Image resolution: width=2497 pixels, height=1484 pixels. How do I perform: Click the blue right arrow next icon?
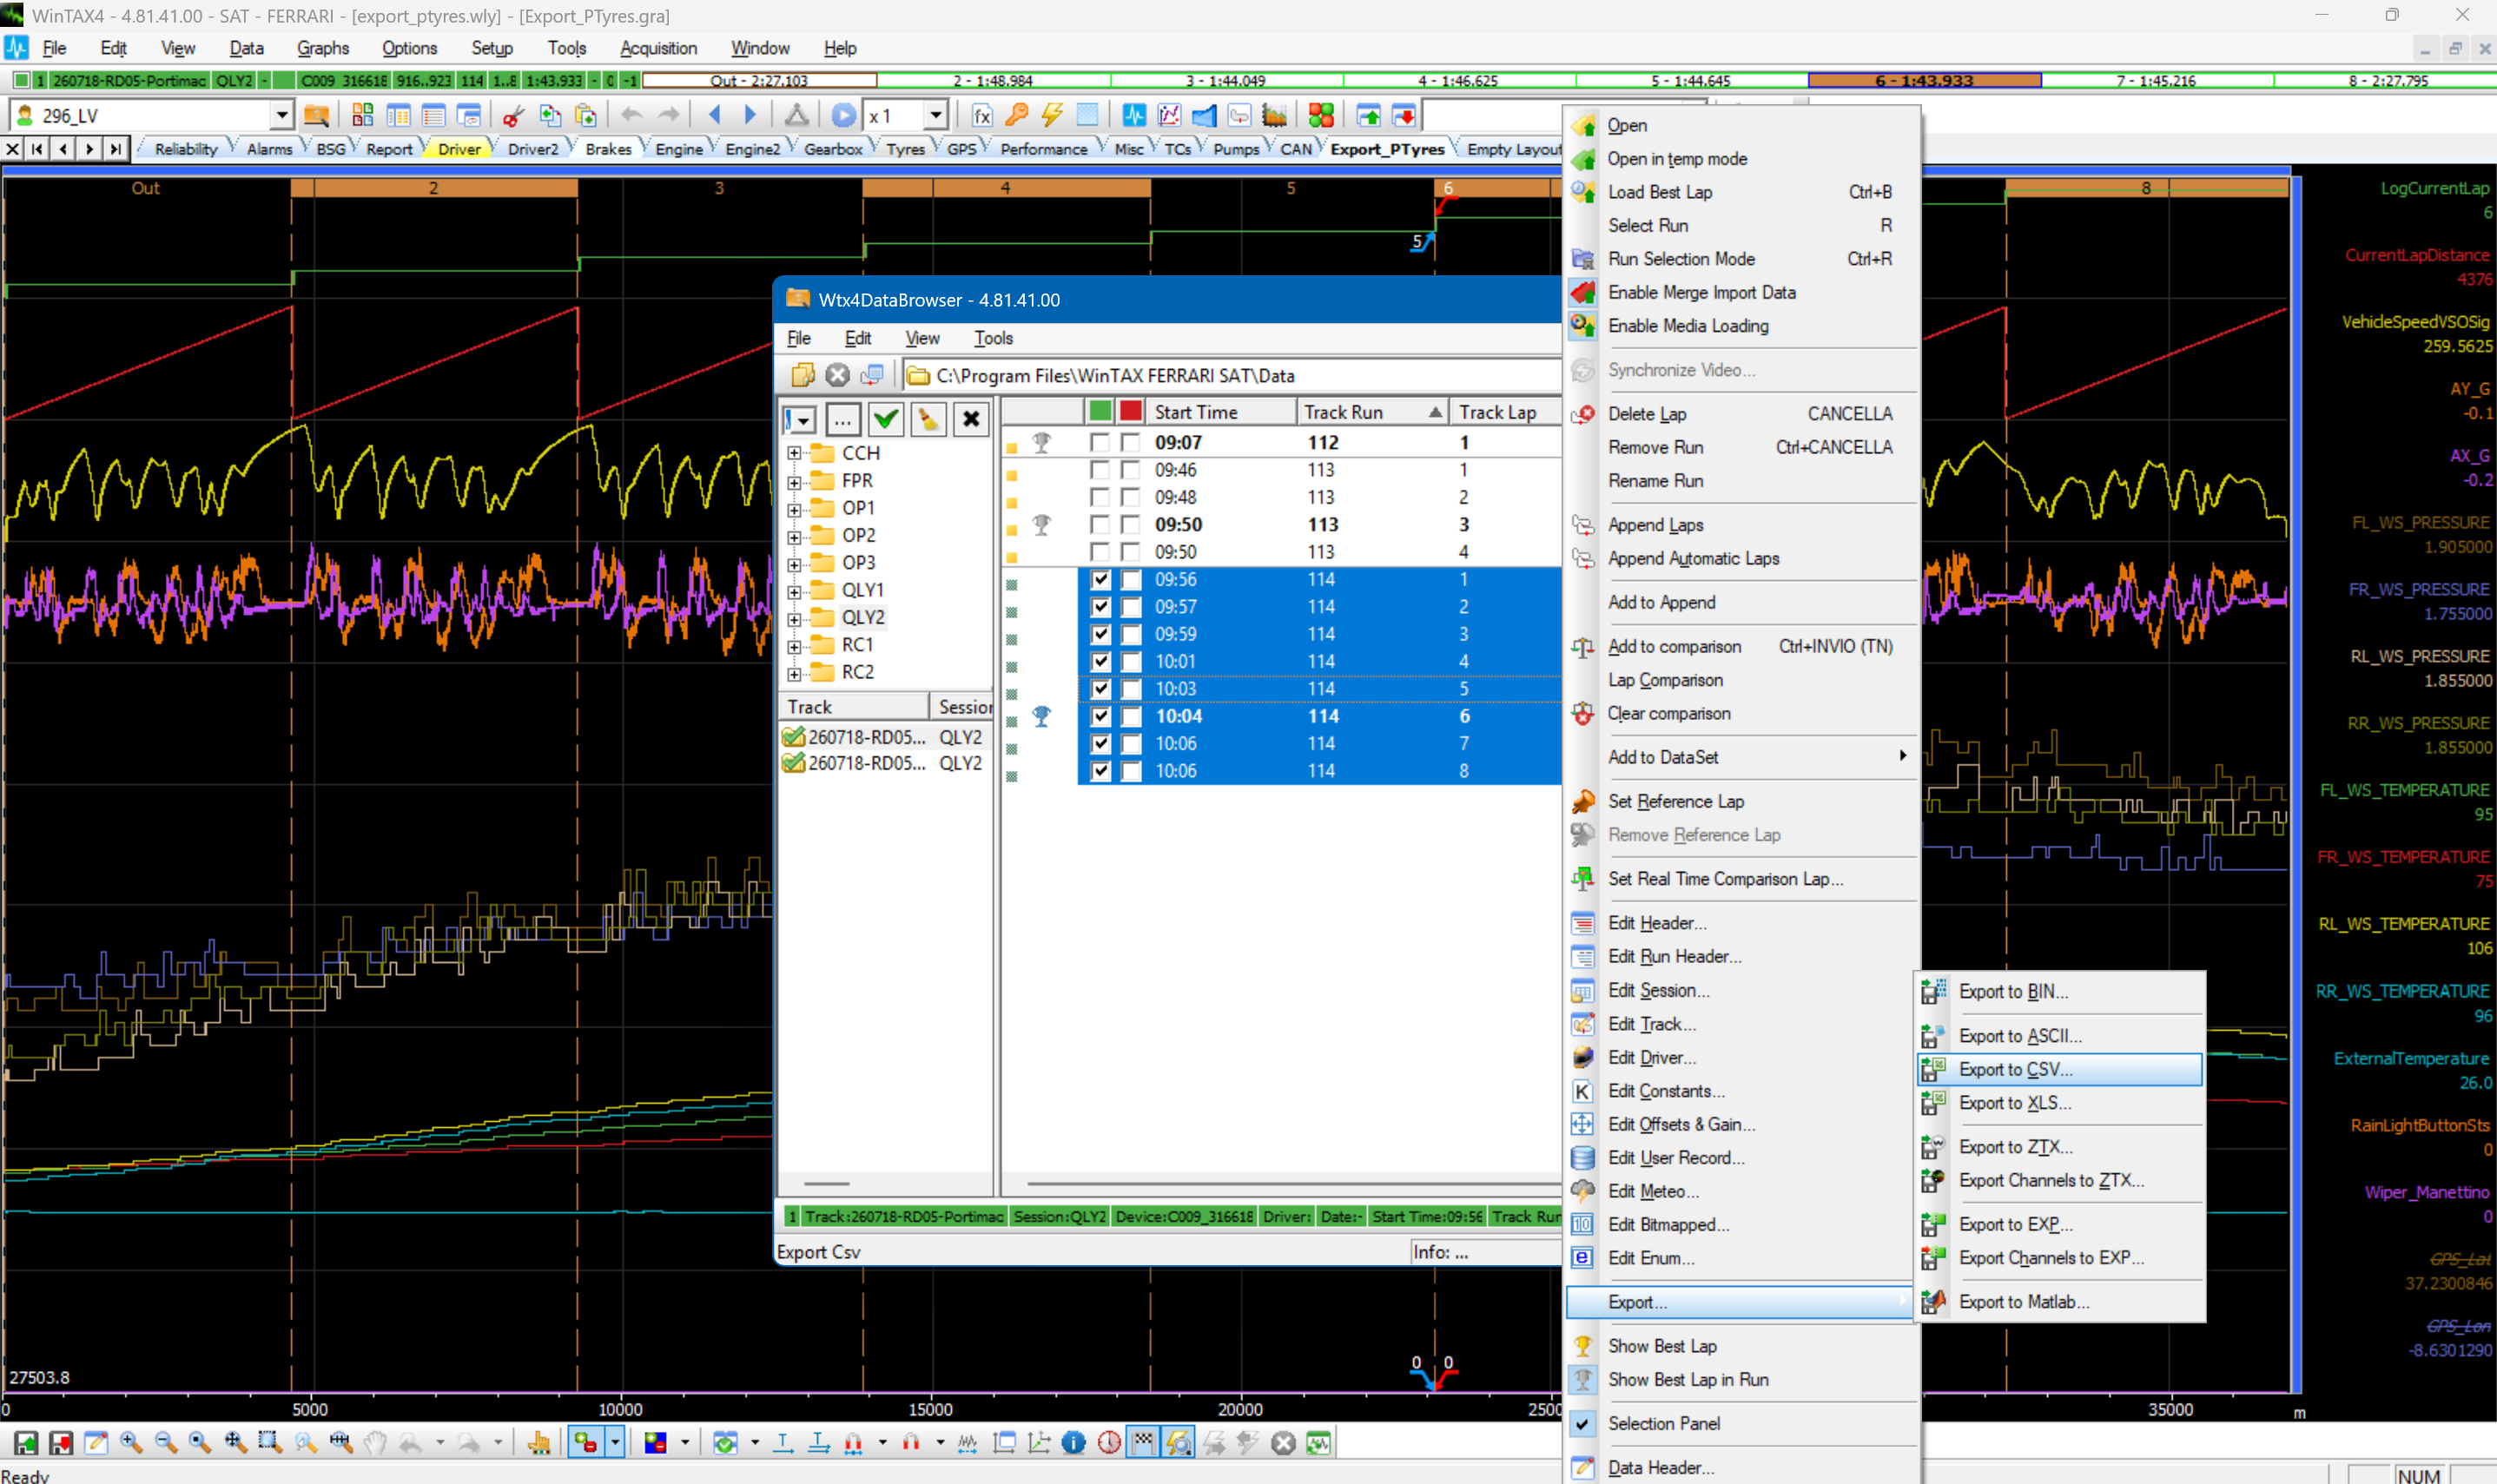(749, 116)
